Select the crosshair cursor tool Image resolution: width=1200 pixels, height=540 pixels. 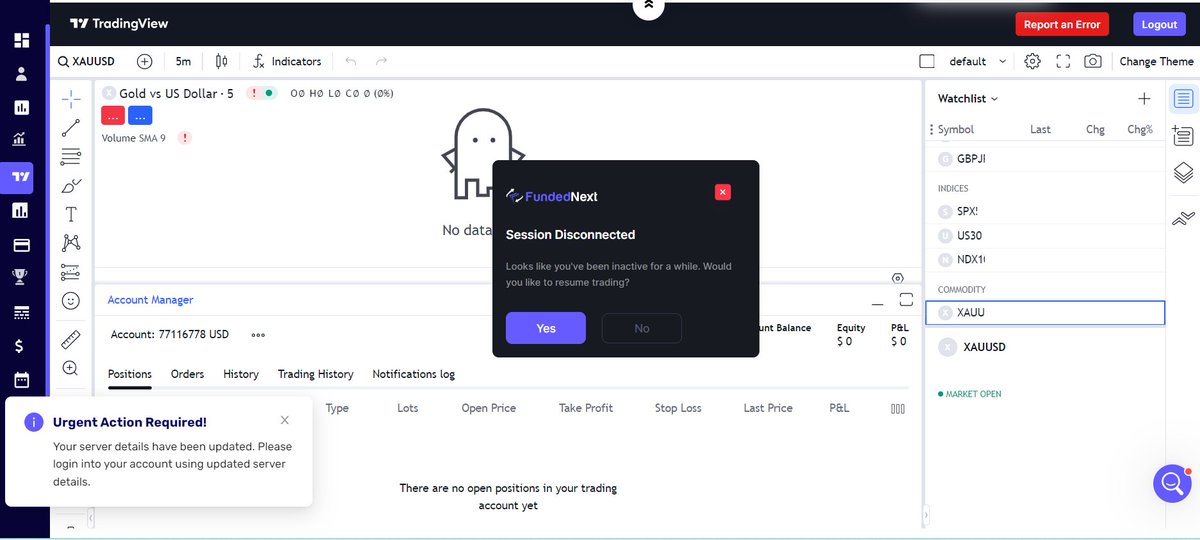click(71, 99)
